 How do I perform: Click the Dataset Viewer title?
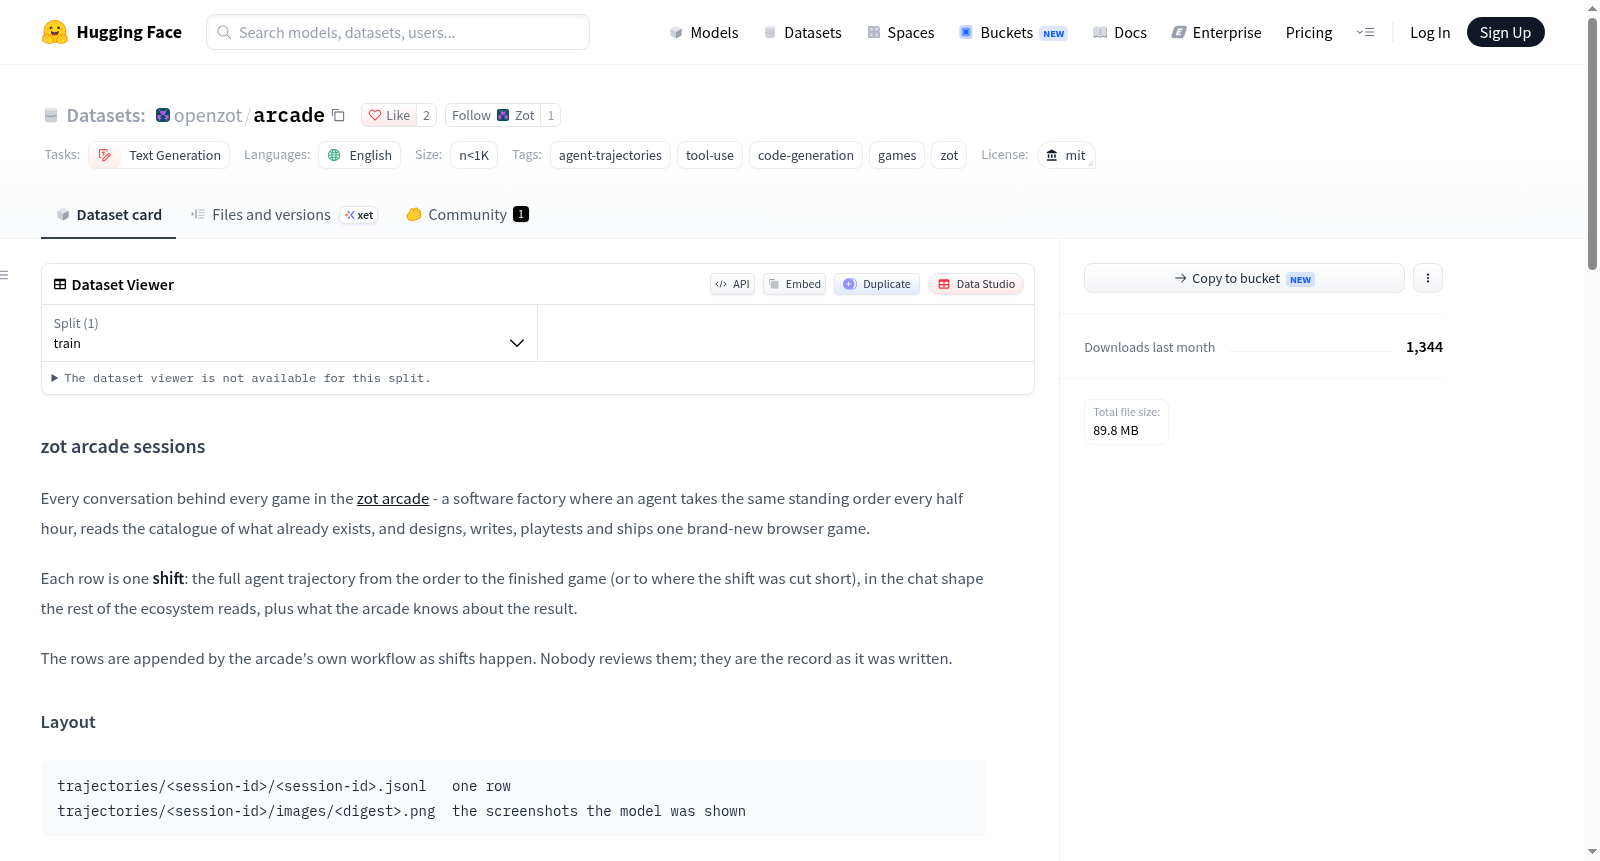(x=123, y=284)
